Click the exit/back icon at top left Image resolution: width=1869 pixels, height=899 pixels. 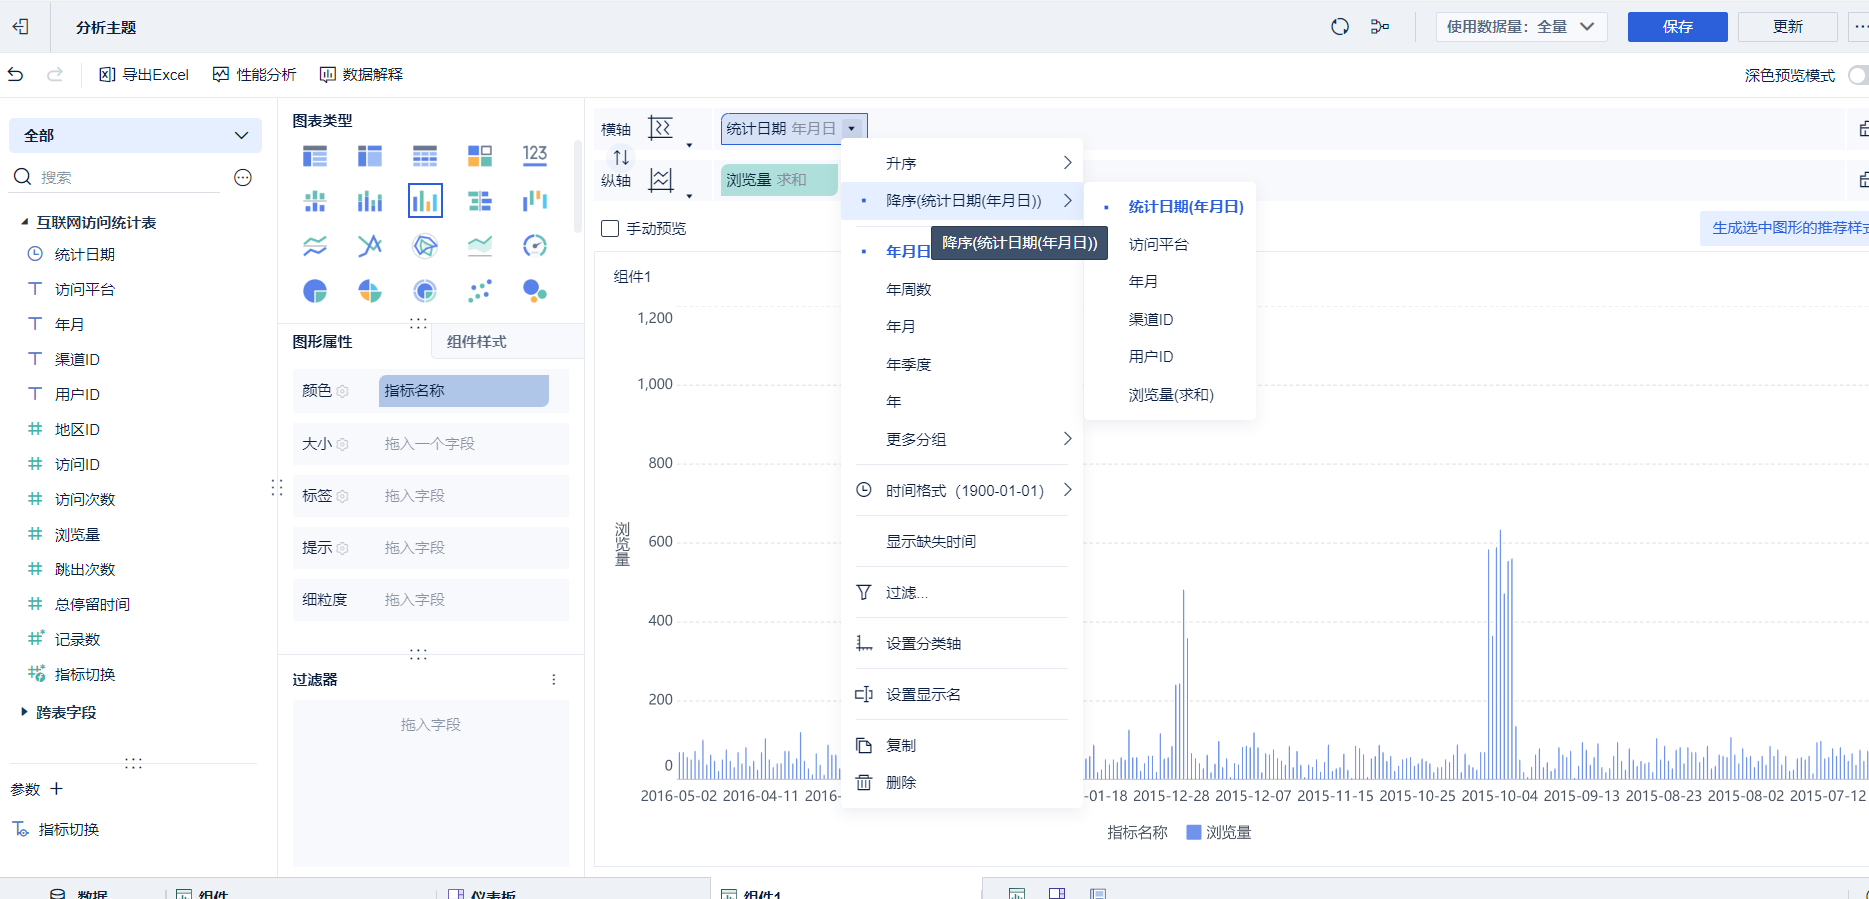pyautogui.click(x=21, y=27)
